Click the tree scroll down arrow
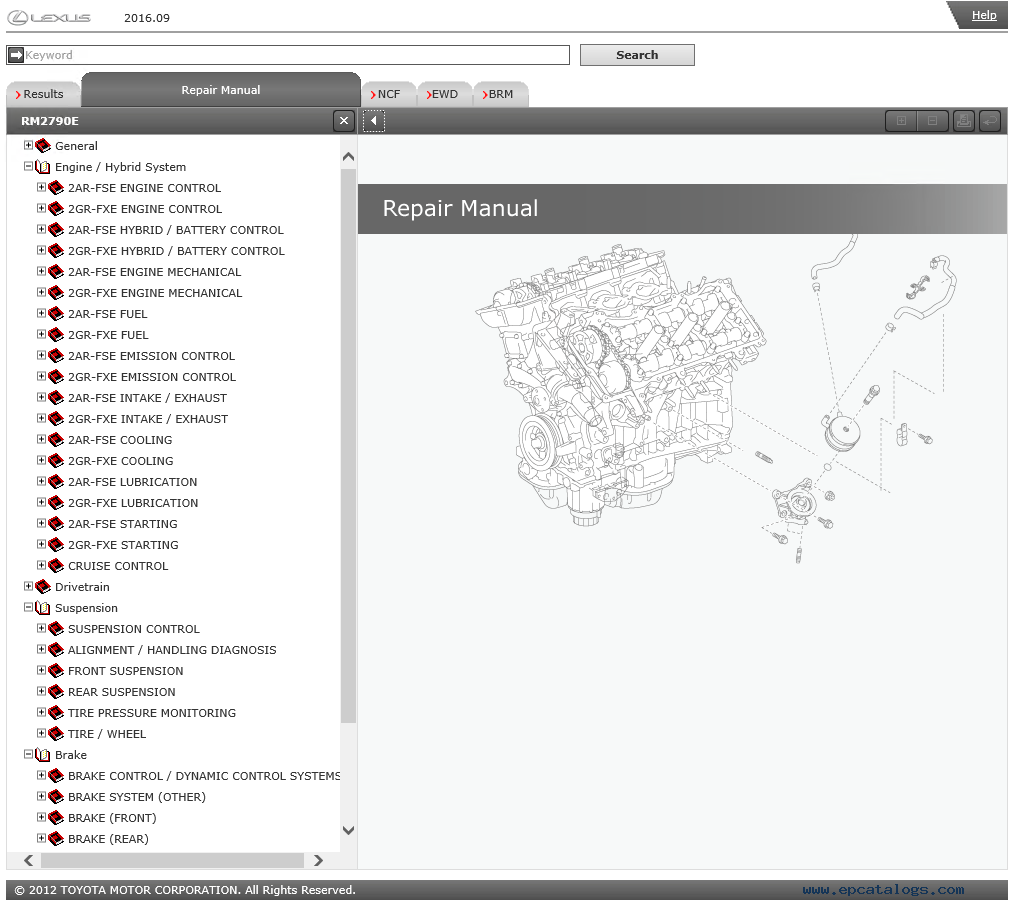This screenshot has width=1015, height=906. 348,830
